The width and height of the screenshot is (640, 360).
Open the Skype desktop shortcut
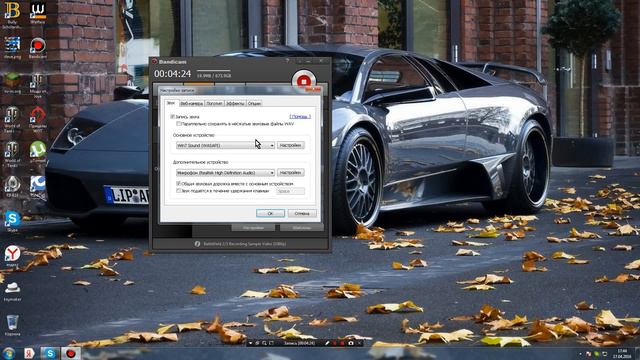pos(12,220)
